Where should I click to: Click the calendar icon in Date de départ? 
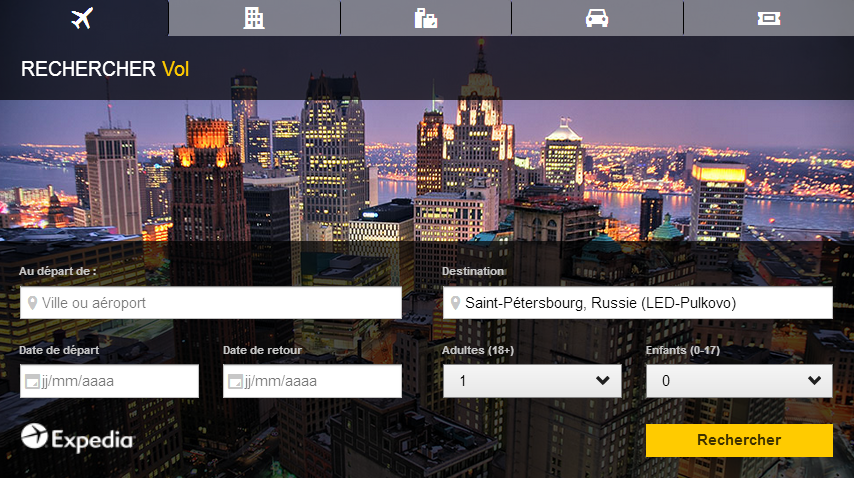tap(32, 381)
